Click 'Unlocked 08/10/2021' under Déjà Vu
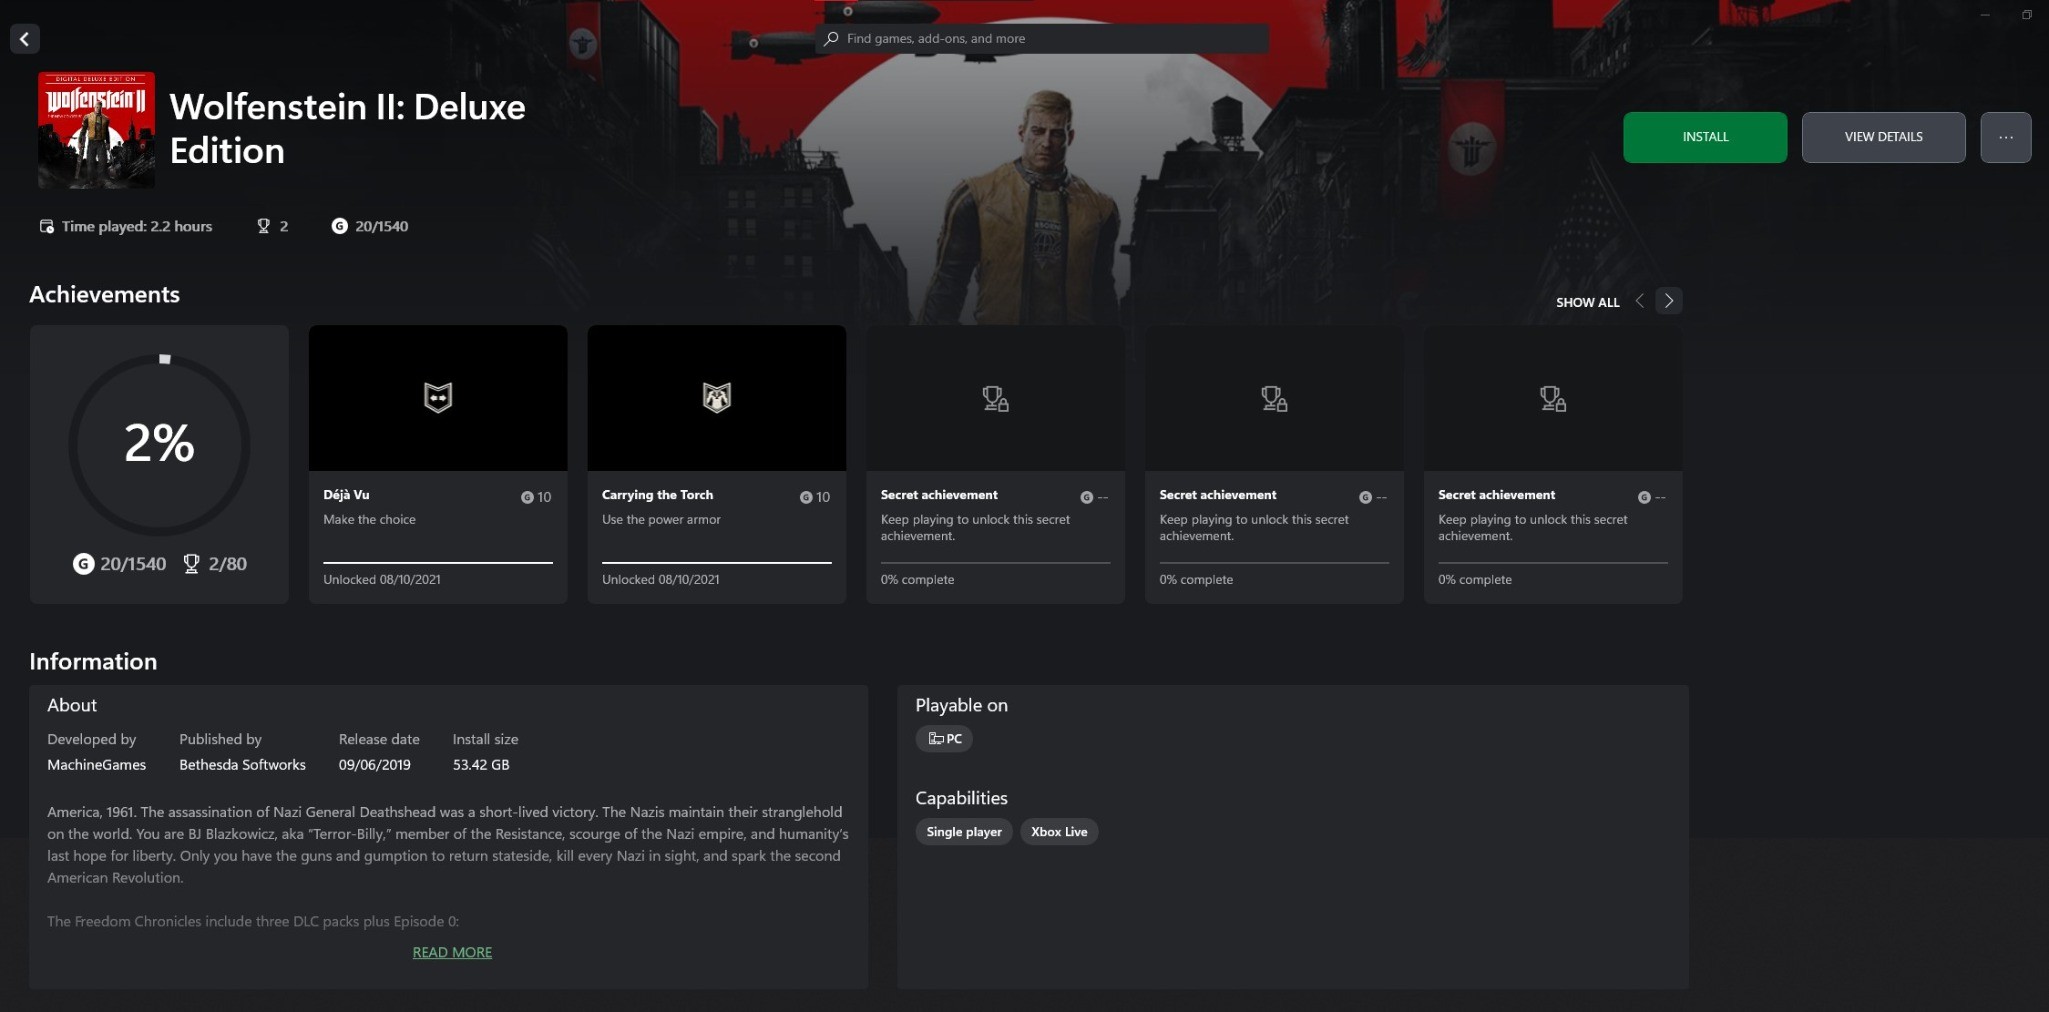The width and height of the screenshot is (2049, 1012). click(381, 580)
